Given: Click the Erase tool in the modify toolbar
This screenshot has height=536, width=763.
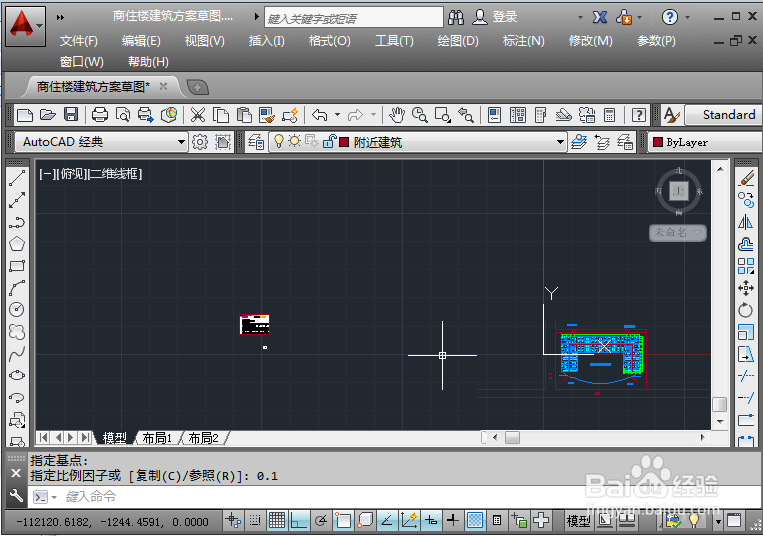Looking at the screenshot, I should (745, 178).
